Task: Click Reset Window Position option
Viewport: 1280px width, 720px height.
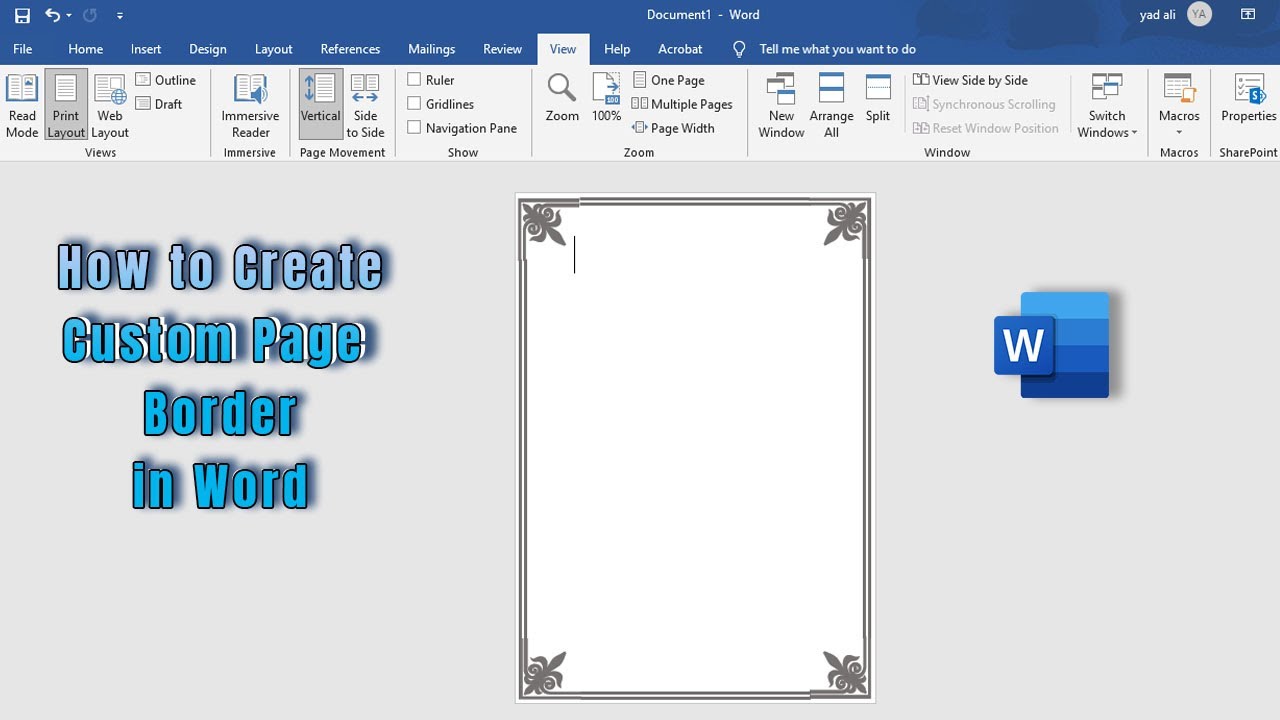Action: point(986,128)
